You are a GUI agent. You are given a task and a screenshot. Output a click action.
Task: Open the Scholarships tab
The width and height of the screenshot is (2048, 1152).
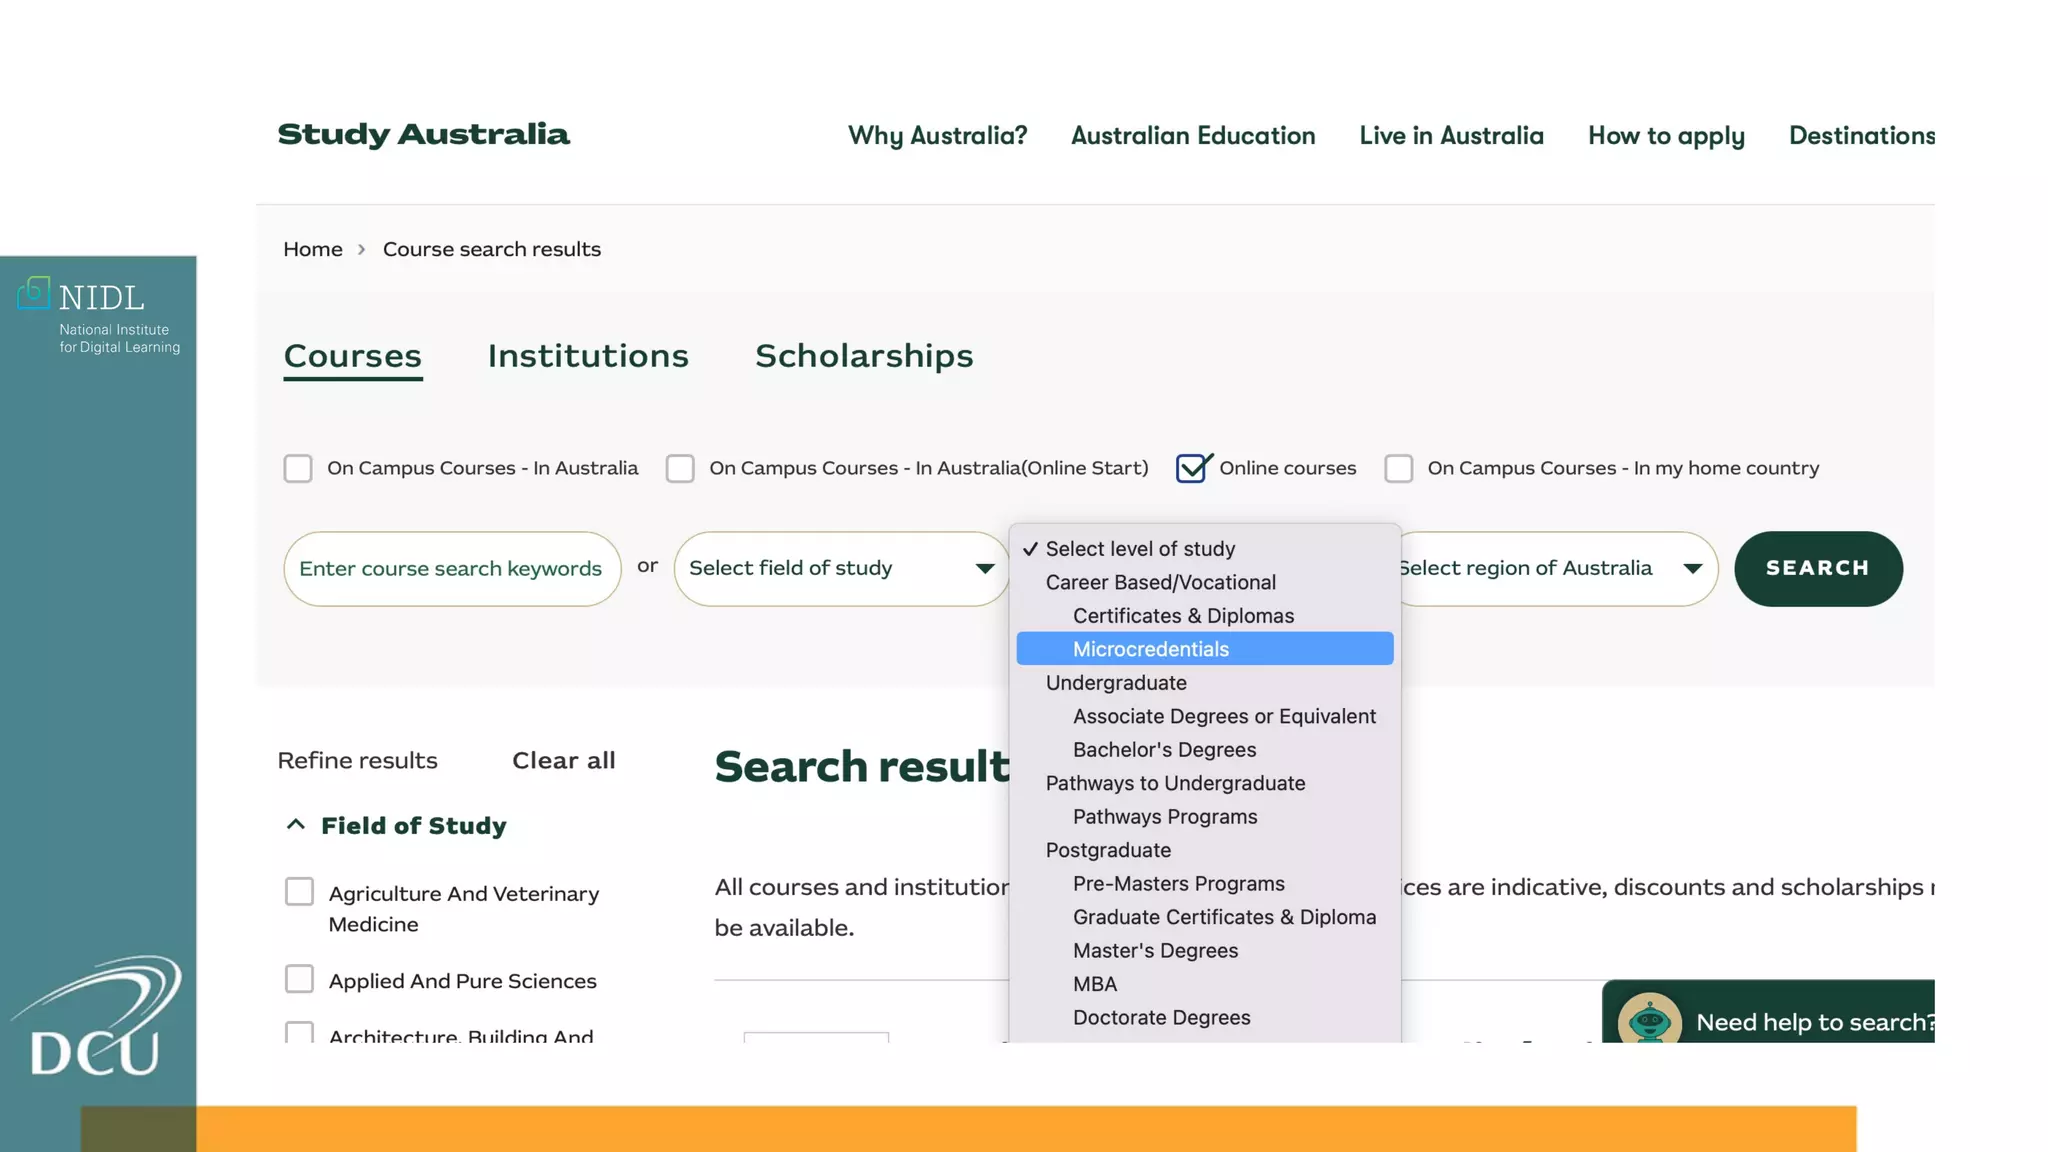click(864, 356)
